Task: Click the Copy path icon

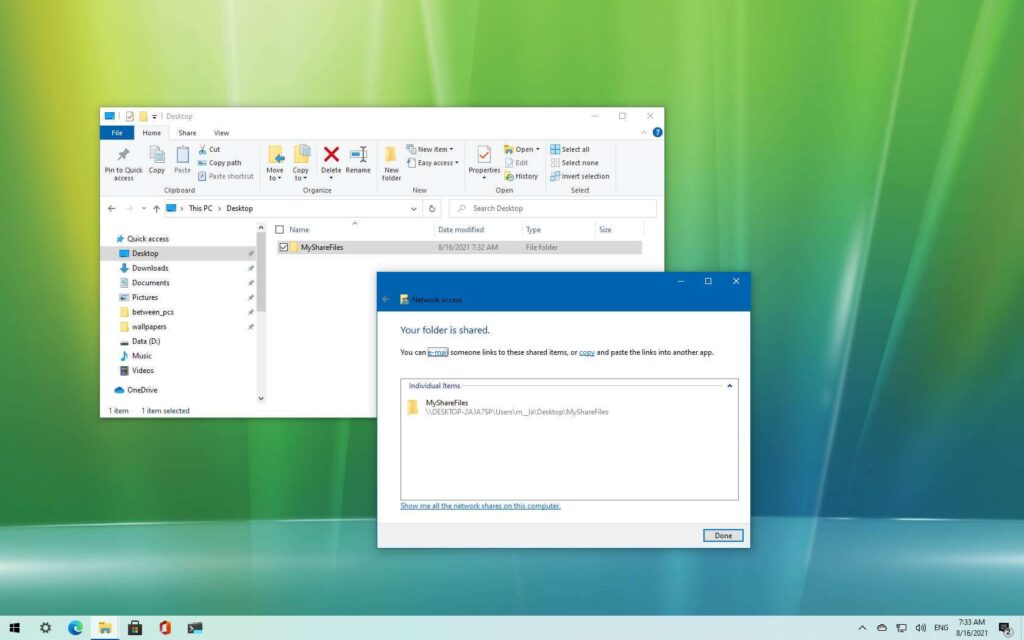Action: pos(220,163)
